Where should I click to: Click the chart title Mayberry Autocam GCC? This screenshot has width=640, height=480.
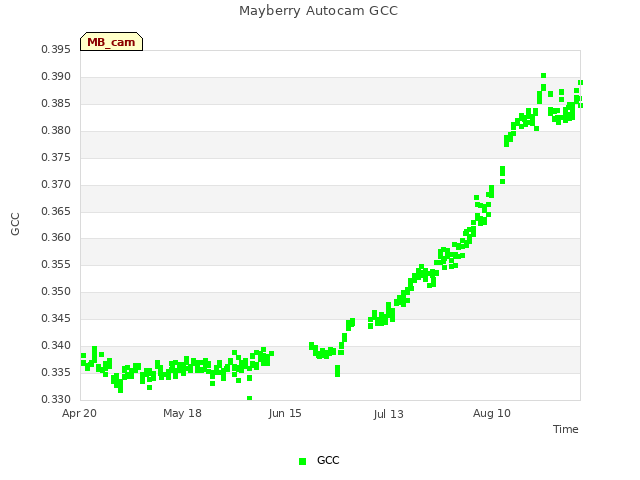(318, 11)
